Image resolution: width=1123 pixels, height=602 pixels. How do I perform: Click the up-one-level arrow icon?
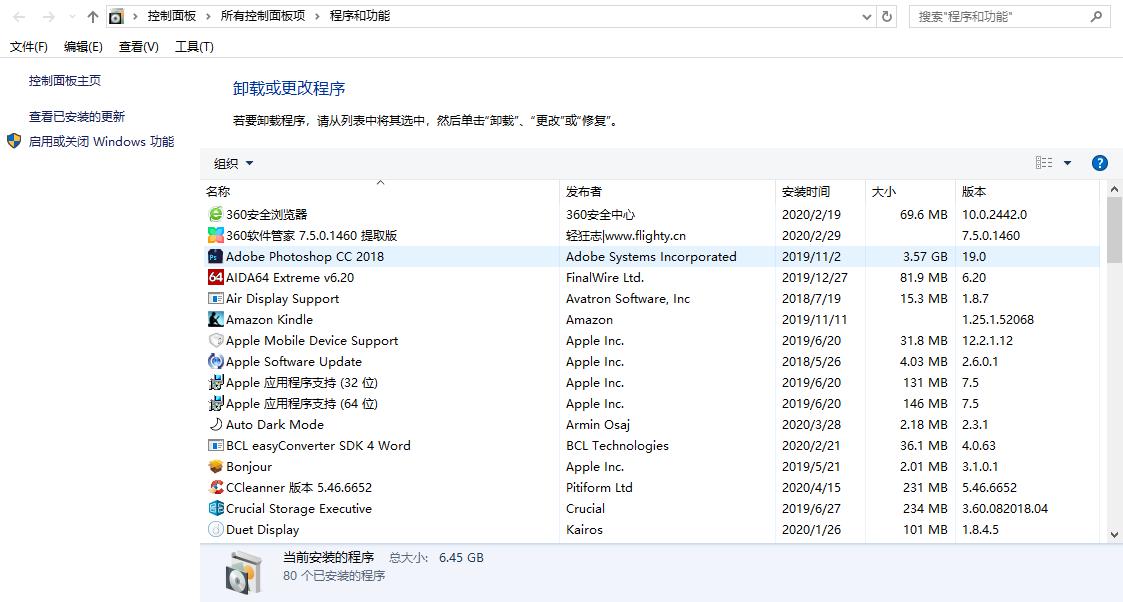[x=91, y=16]
